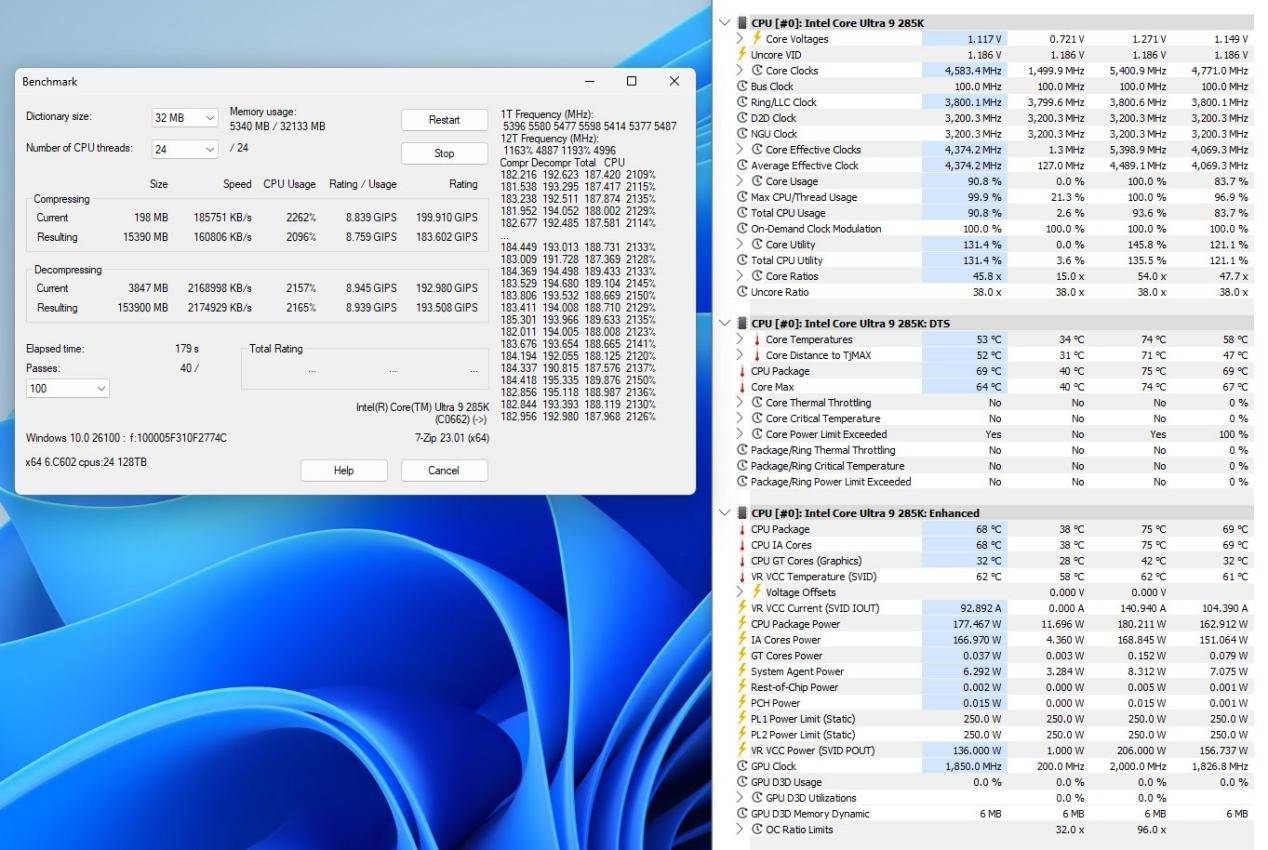Viewport: 1268px width, 850px height.
Task: Click the thermometer icon next to VR VCC Temperature
Action: tap(741, 577)
